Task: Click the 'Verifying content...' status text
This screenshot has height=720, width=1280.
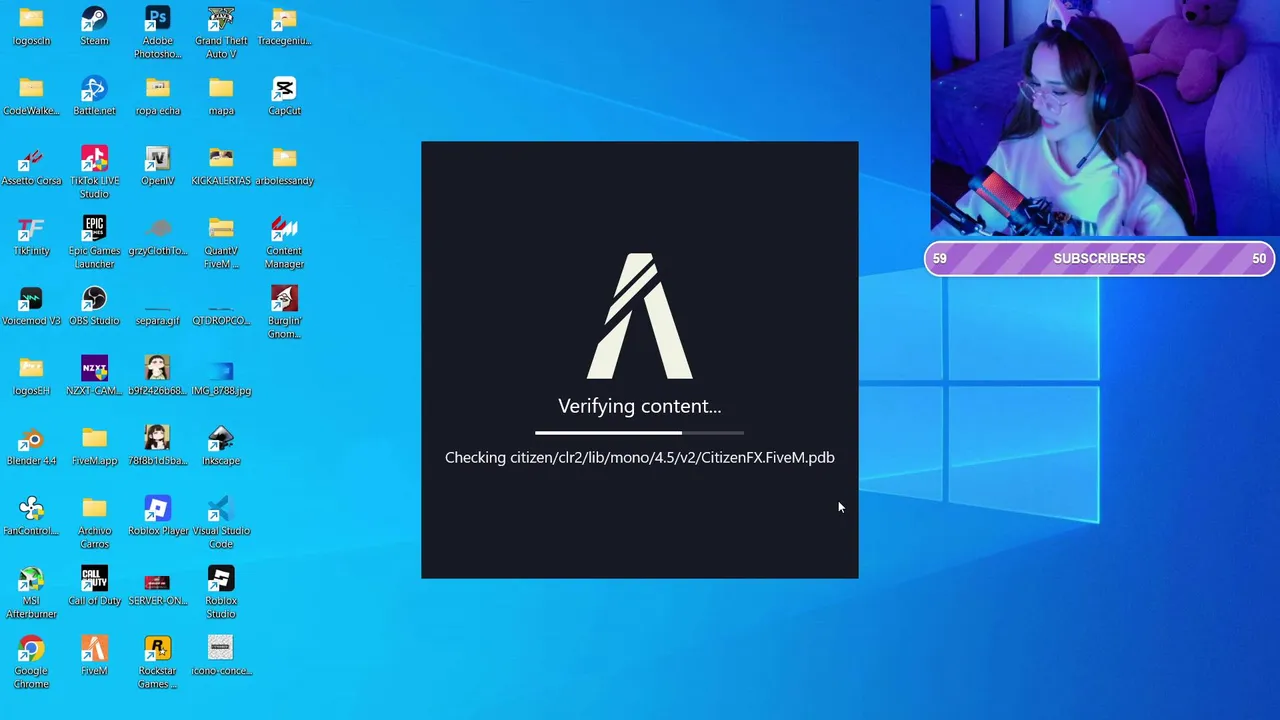Action: [x=640, y=406]
